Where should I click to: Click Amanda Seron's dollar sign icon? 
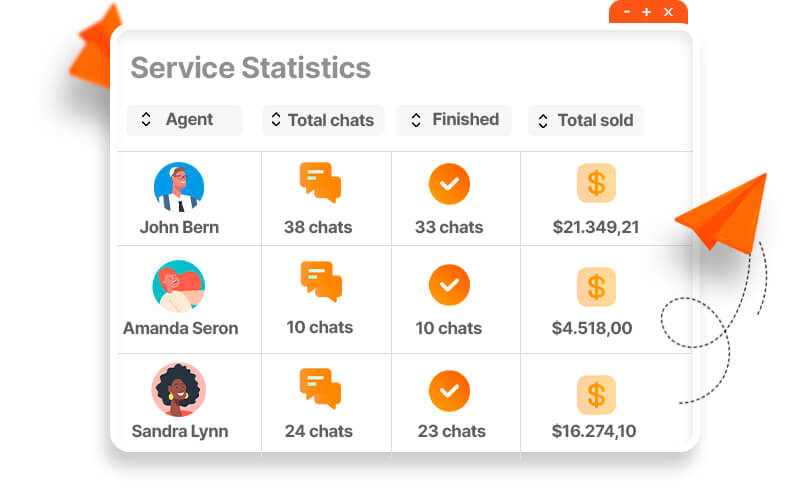pyautogui.click(x=596, y=287)
